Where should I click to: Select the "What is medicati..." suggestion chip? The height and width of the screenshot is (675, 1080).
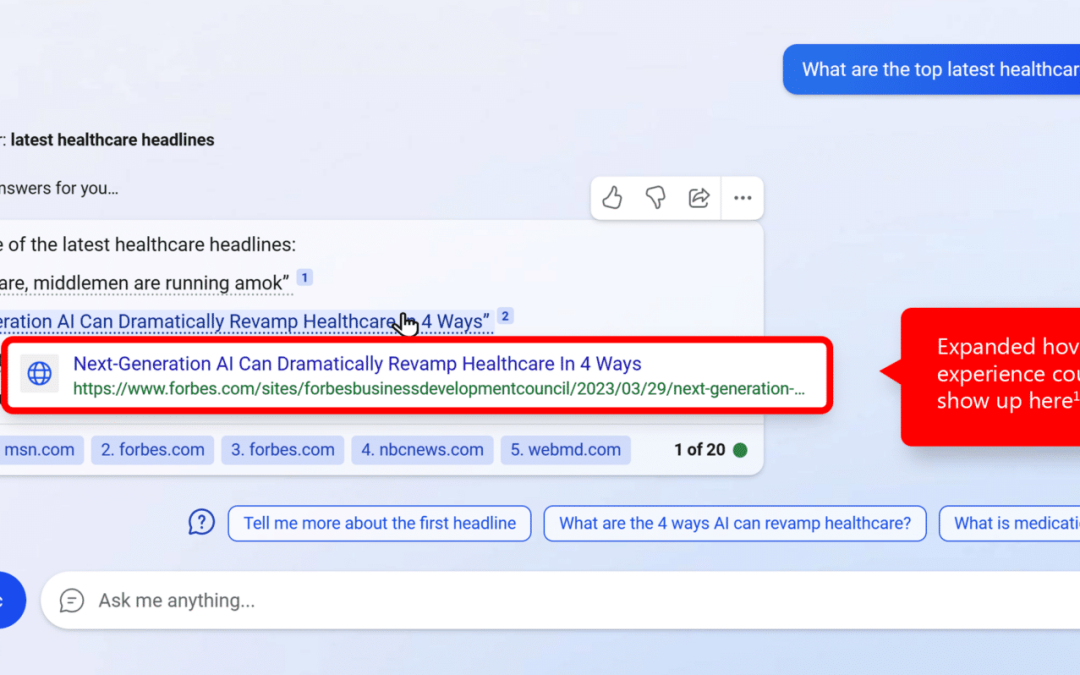point(1010,523)
